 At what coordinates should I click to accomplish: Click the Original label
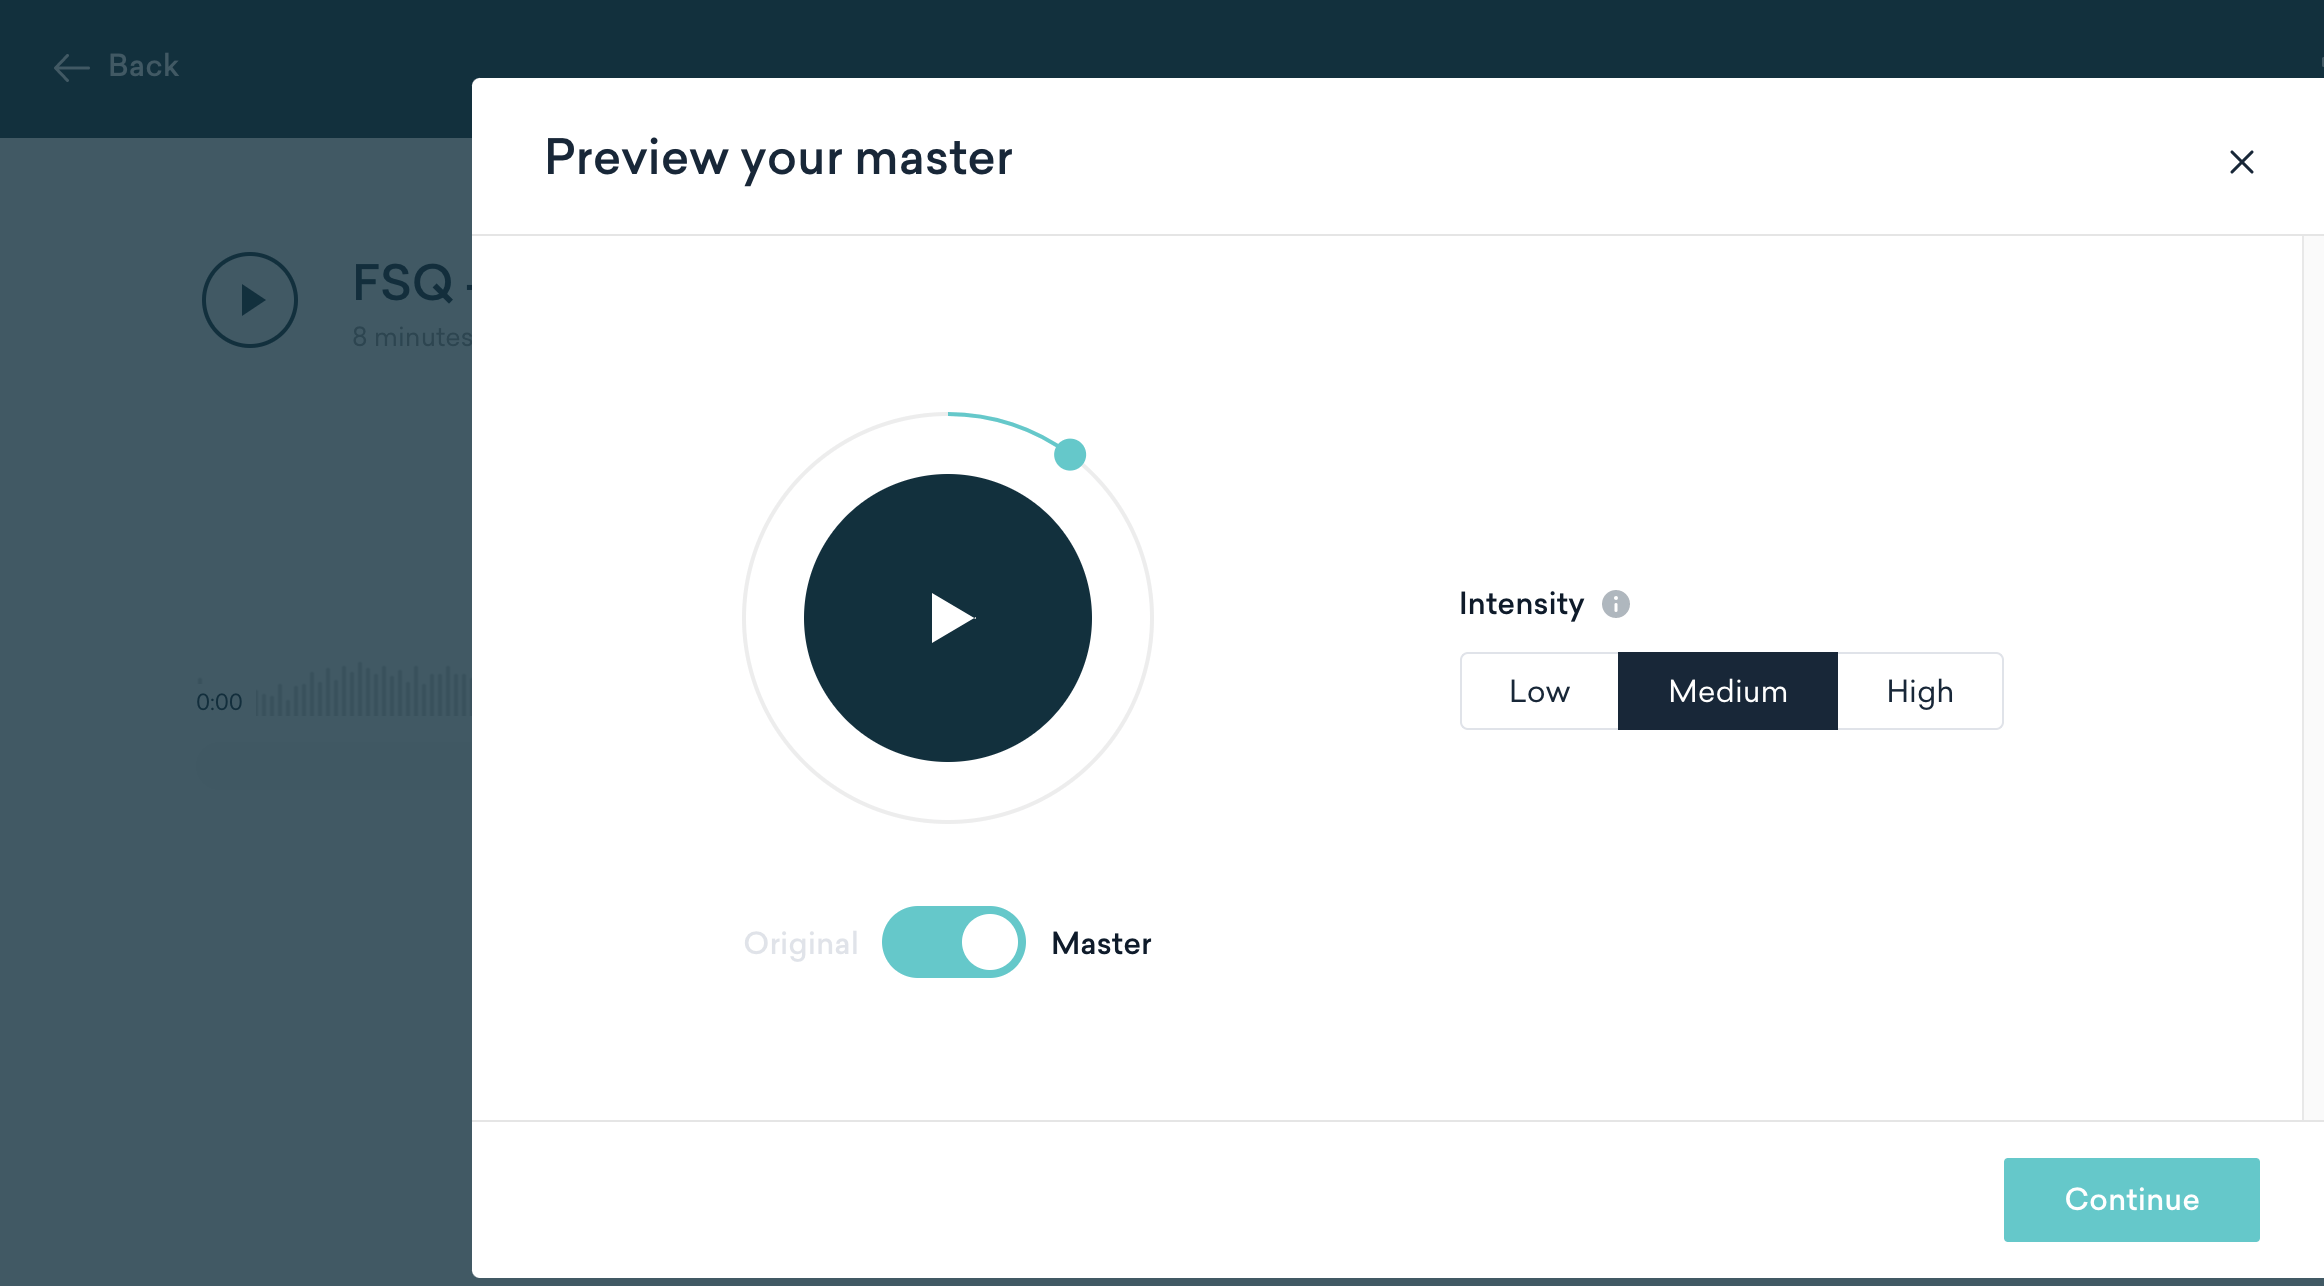point(800,943)
